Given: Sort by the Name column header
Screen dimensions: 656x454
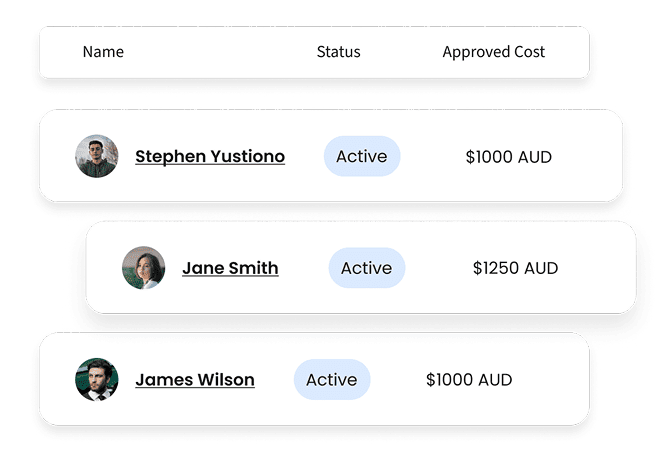Looking at the screenshot, I should coord(103,52).
